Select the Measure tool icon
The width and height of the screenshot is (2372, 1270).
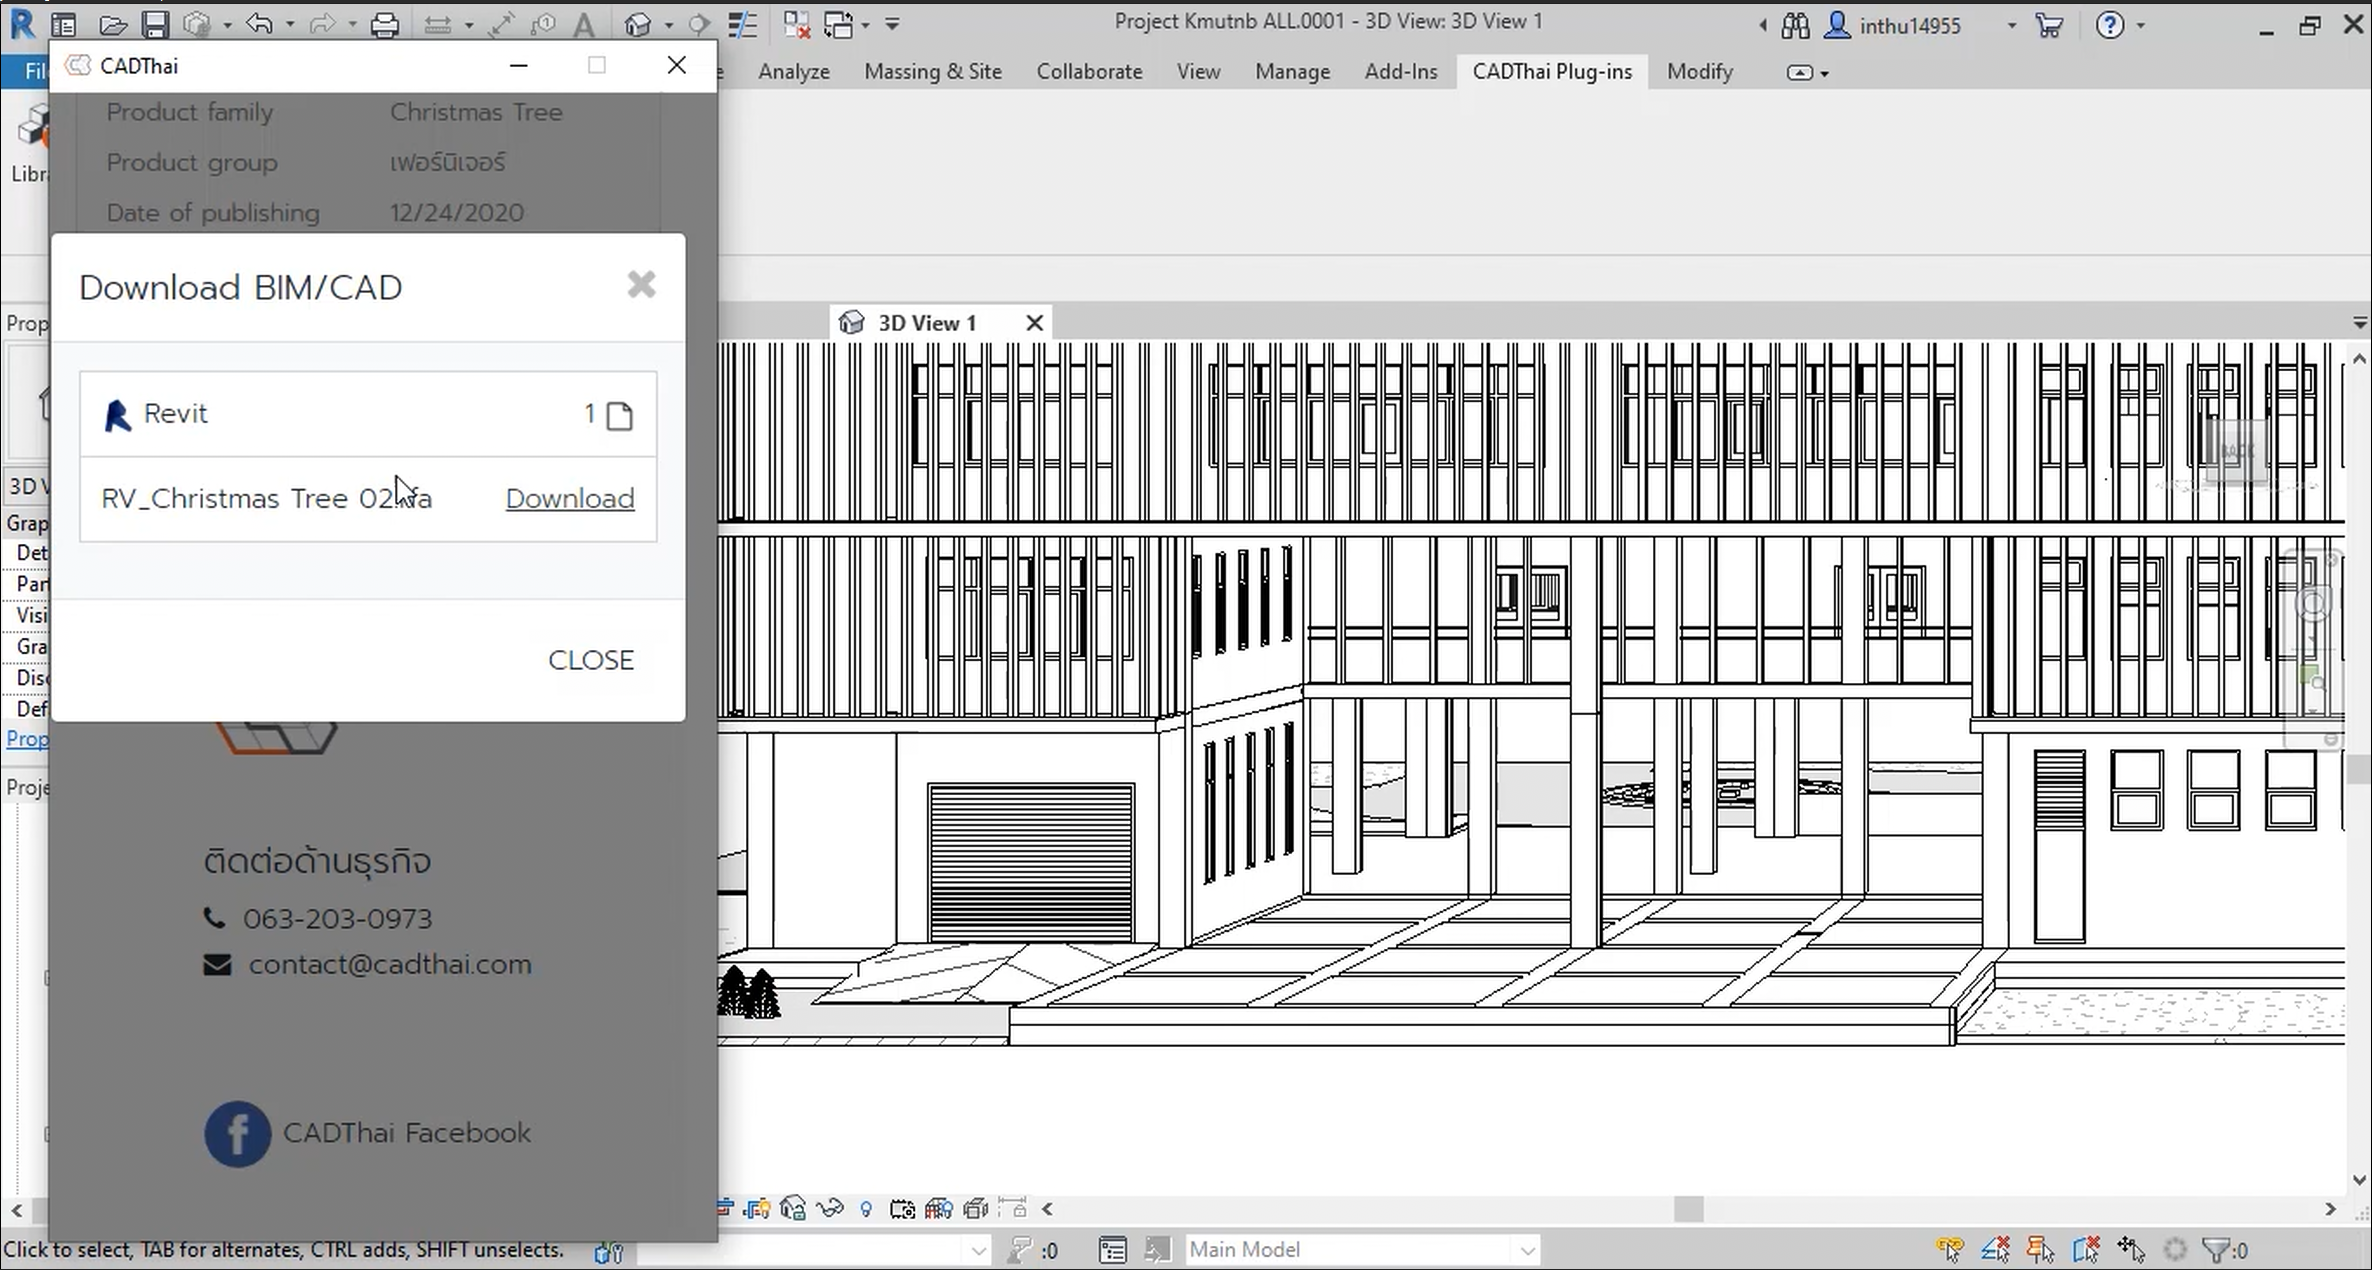[x=438, y=25]
